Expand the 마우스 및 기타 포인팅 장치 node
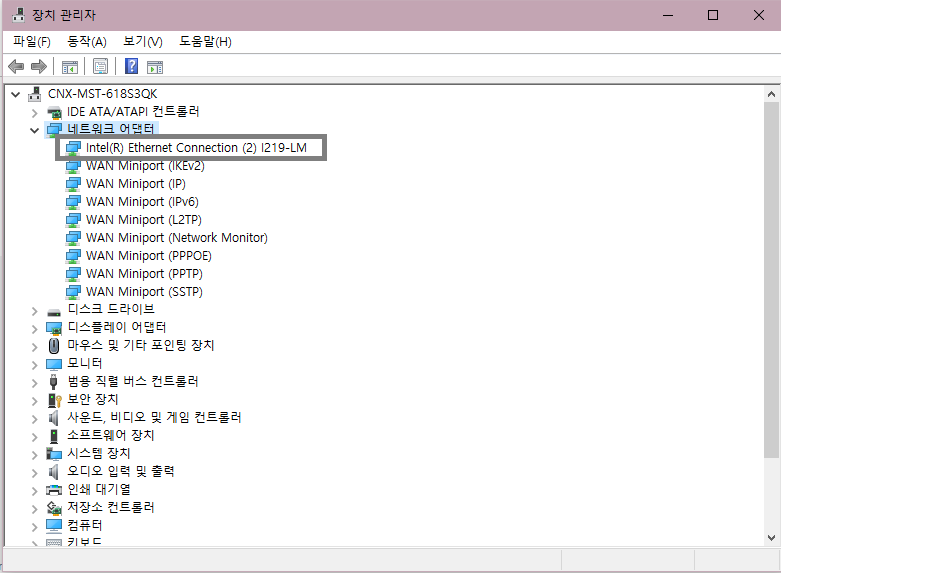 tap(34, 347)
